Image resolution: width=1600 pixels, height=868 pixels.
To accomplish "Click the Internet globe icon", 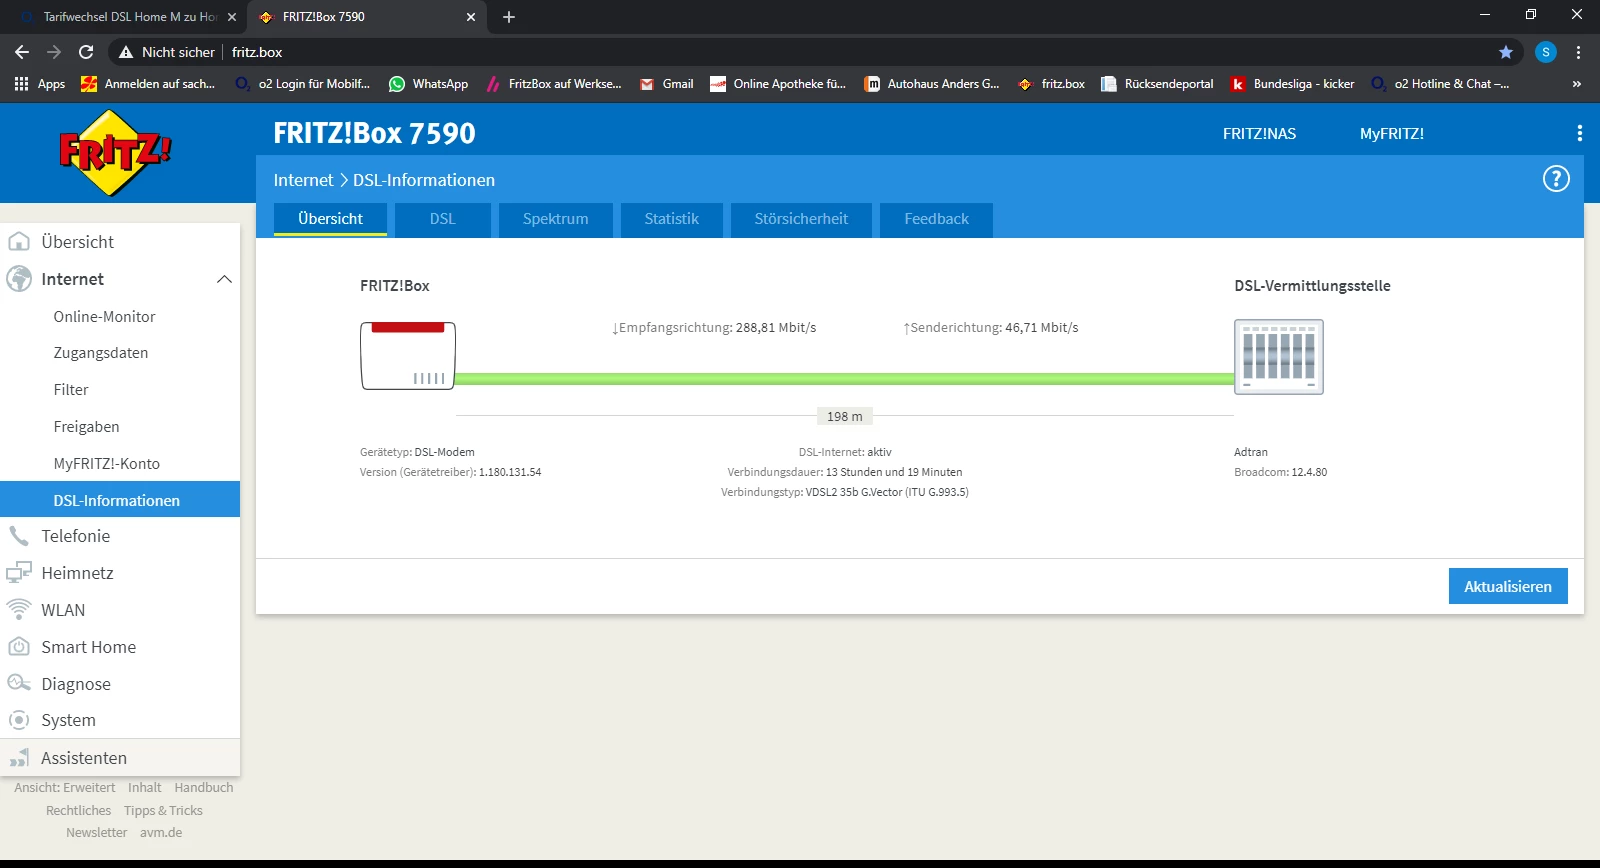I will click(x=19, y=279).
